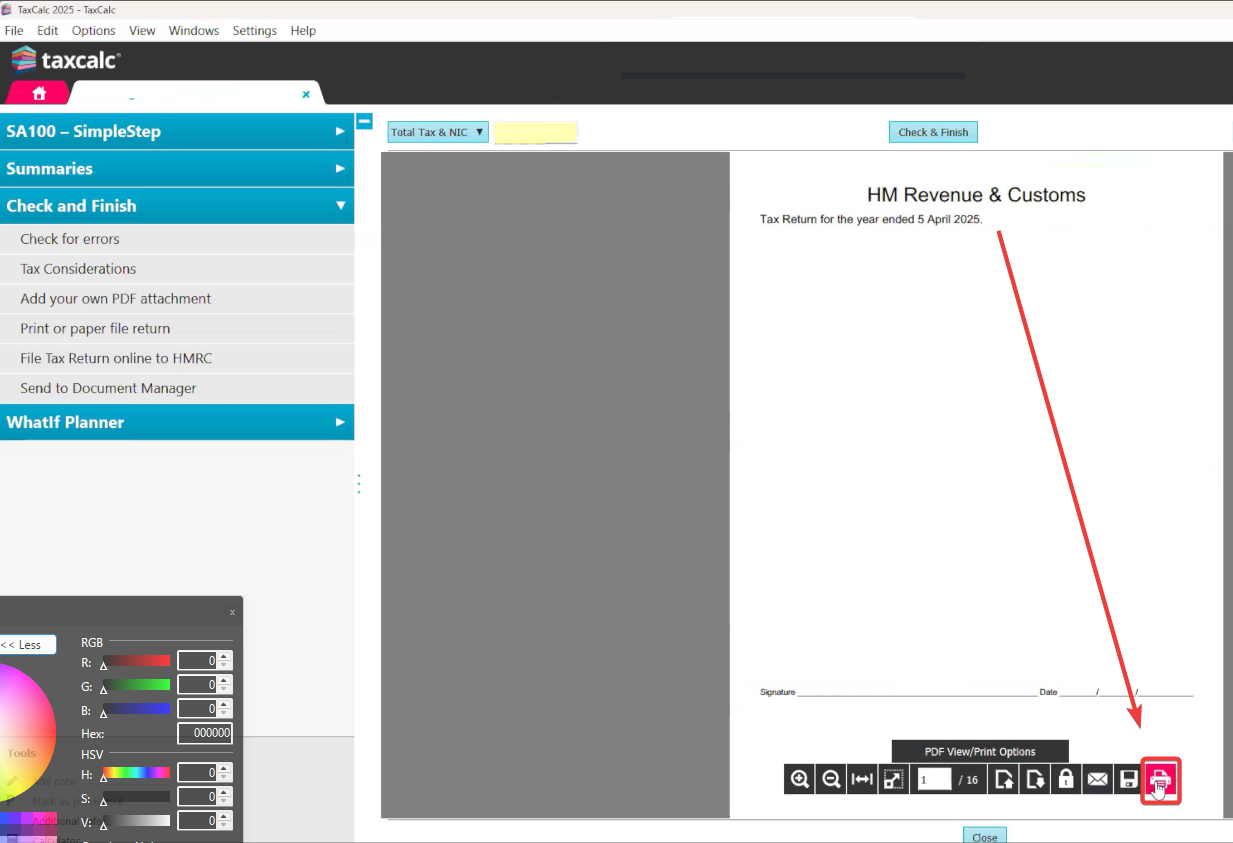Open the Settings menu
The height and width of the screenshot is (843, 1233).
(254, 31)
